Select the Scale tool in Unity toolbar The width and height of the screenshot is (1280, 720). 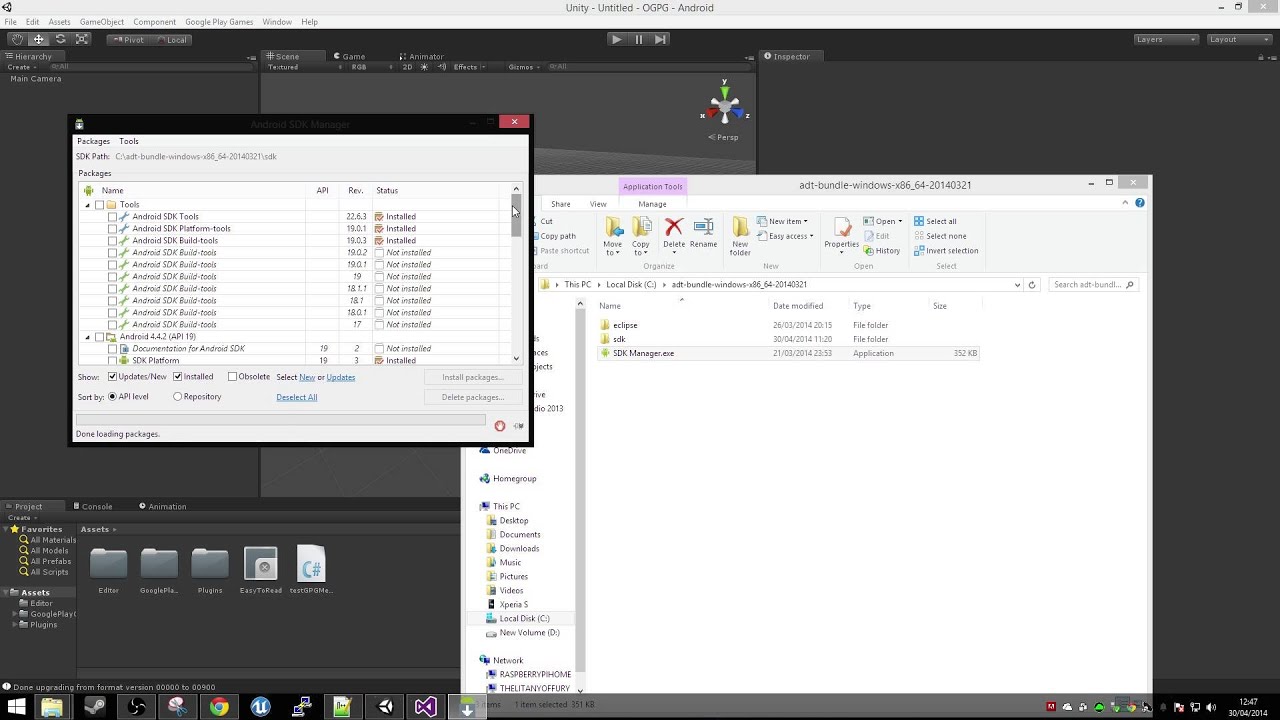(x=82, y=39)
